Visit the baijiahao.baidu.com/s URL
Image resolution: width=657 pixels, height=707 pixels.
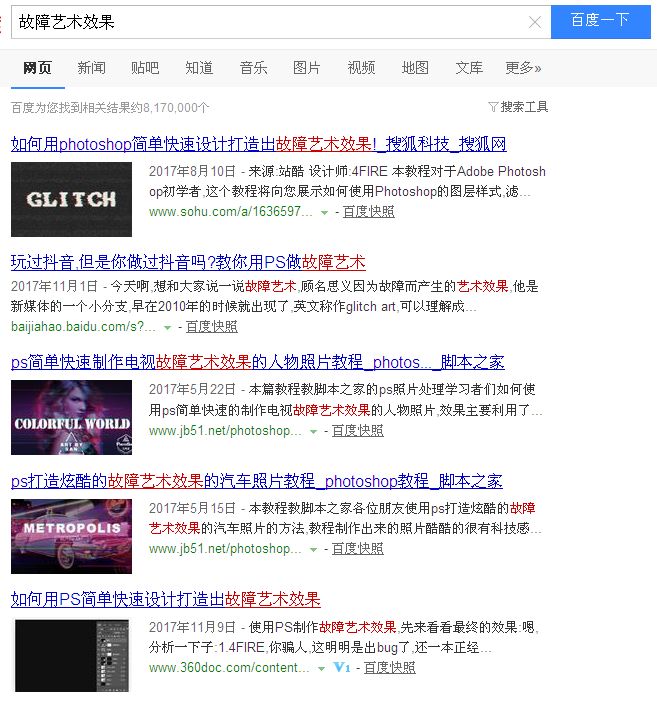coord(83,326)
